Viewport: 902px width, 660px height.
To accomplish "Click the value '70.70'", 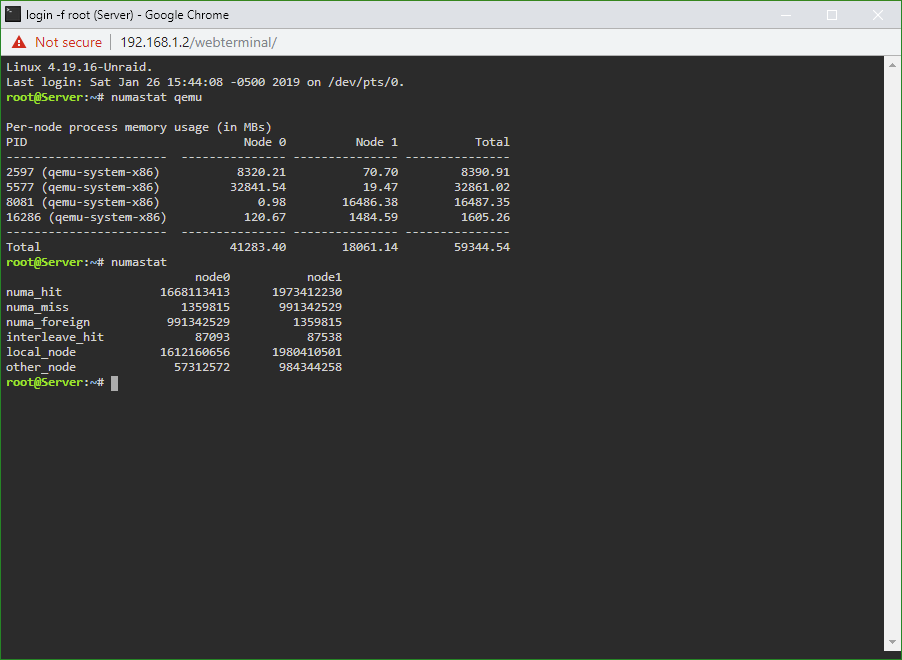I will [x=380, y=172].
